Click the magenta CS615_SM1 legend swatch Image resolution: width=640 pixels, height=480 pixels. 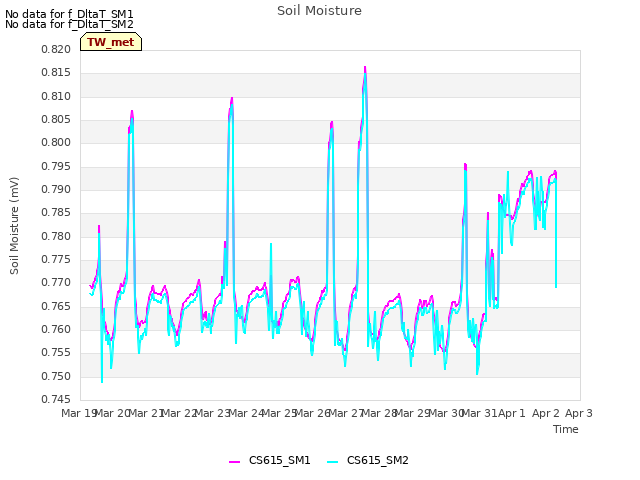click(234, 461)
